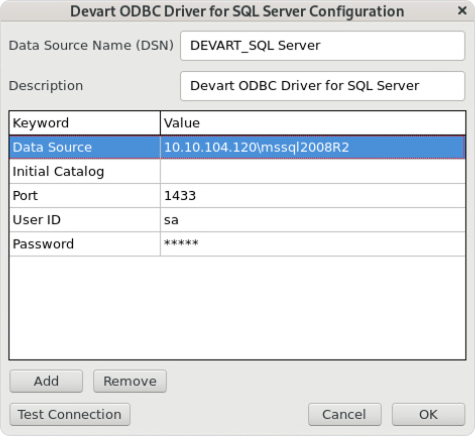Viewport: 475px width, 436px height.
Task: Select the User ID keyword cell
Action: coord(85,220)
